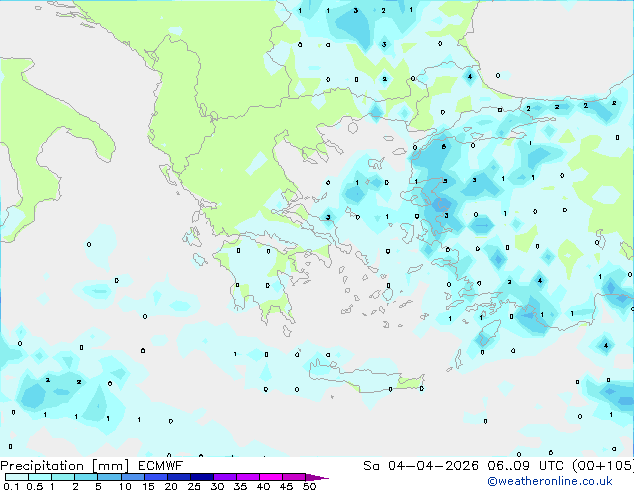Click the legend value label '0.1'
Image resolution: width=634 pixels, height=490 pixels.
click(11, 486)
